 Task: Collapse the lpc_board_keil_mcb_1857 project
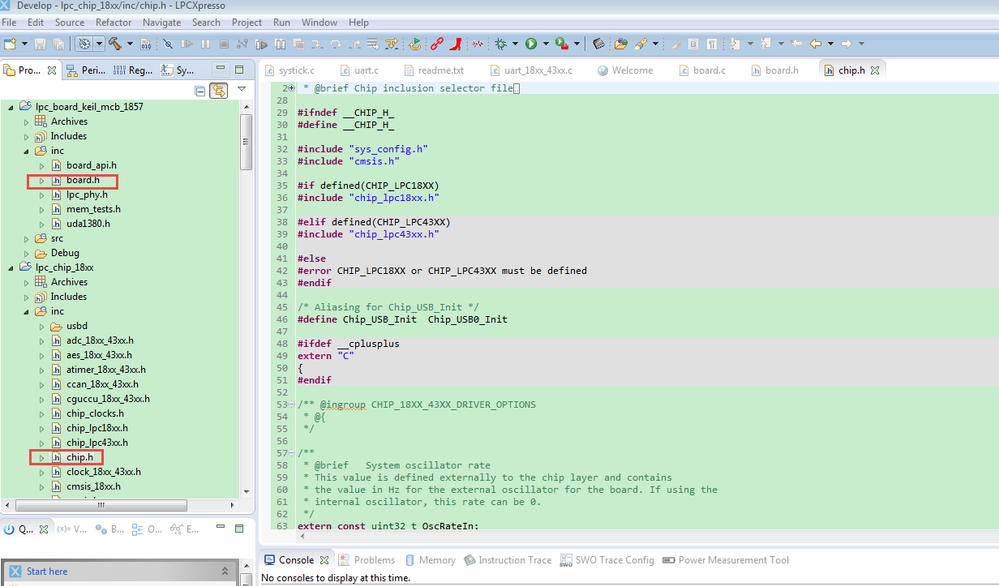(10, 107)
